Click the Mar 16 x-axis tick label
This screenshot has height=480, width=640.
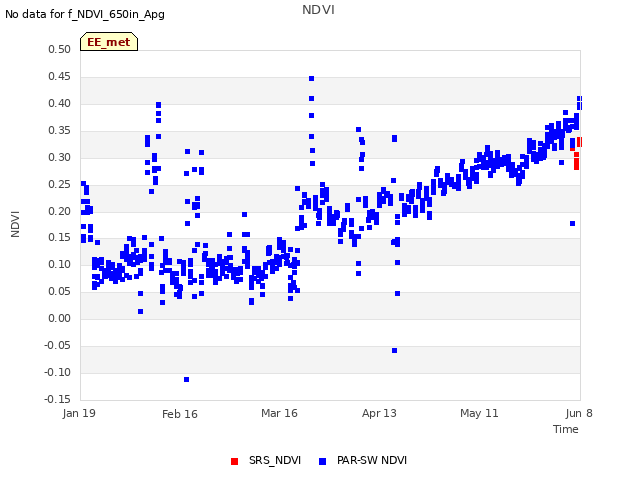pos(279,413)
